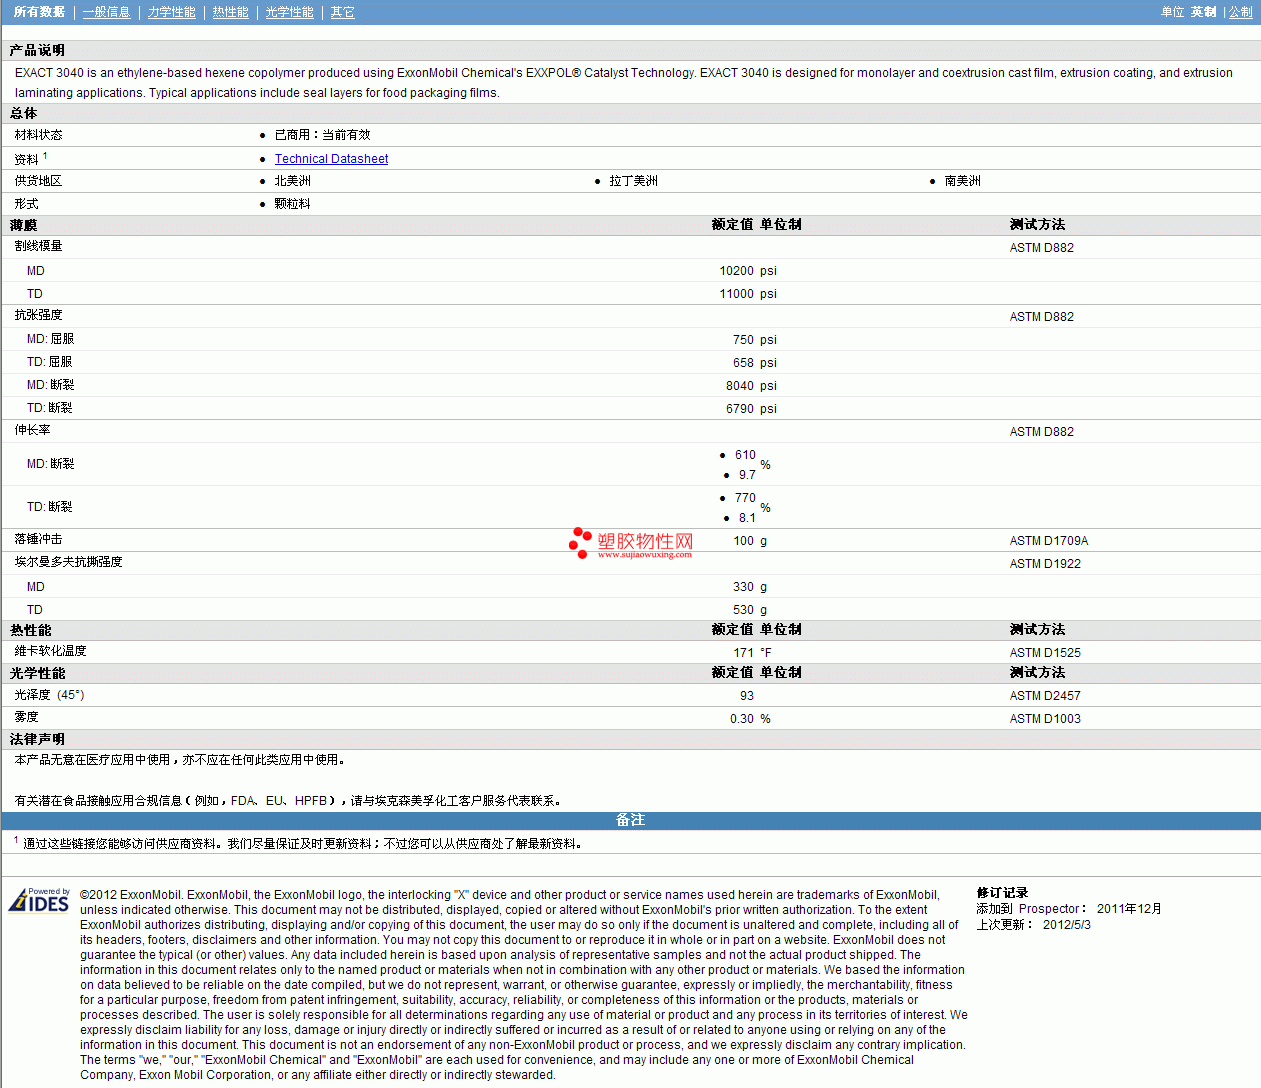Click the 产品说明 section heading

click(x=38, y=50)
